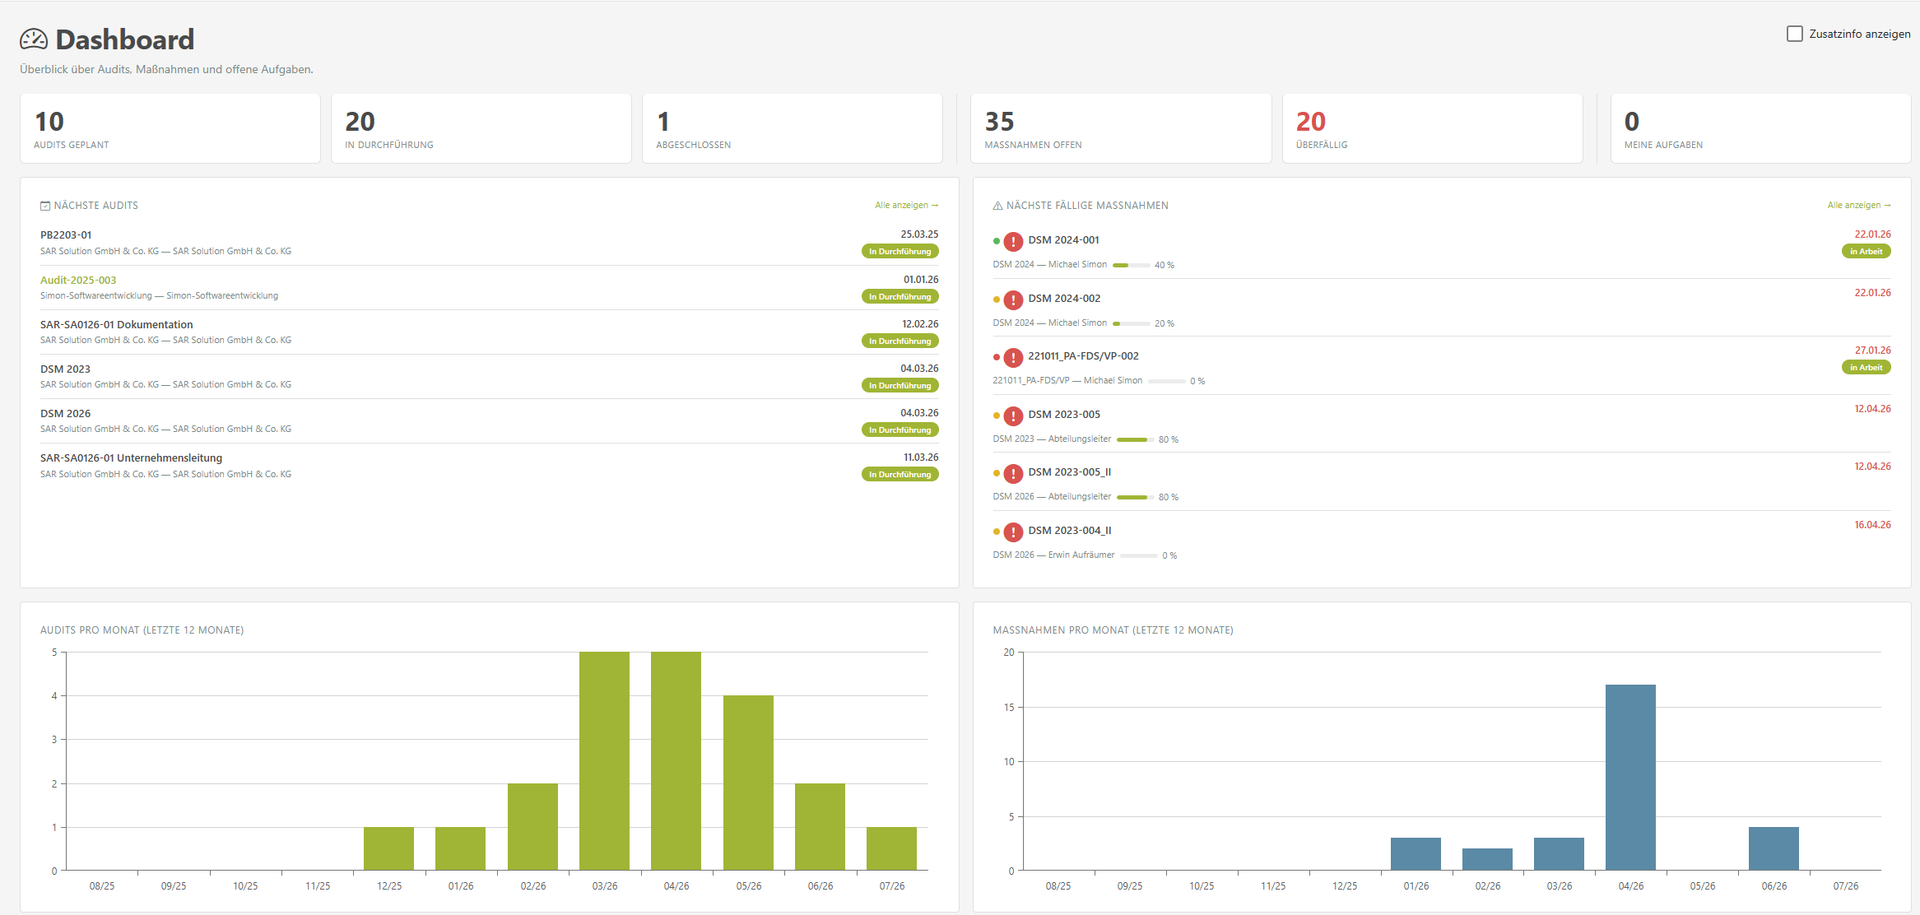Click the 02/26 bar in Audits pro Monat
This screenshot has height=915, width=1920.
pyautogui.click(x=533, y=827)
